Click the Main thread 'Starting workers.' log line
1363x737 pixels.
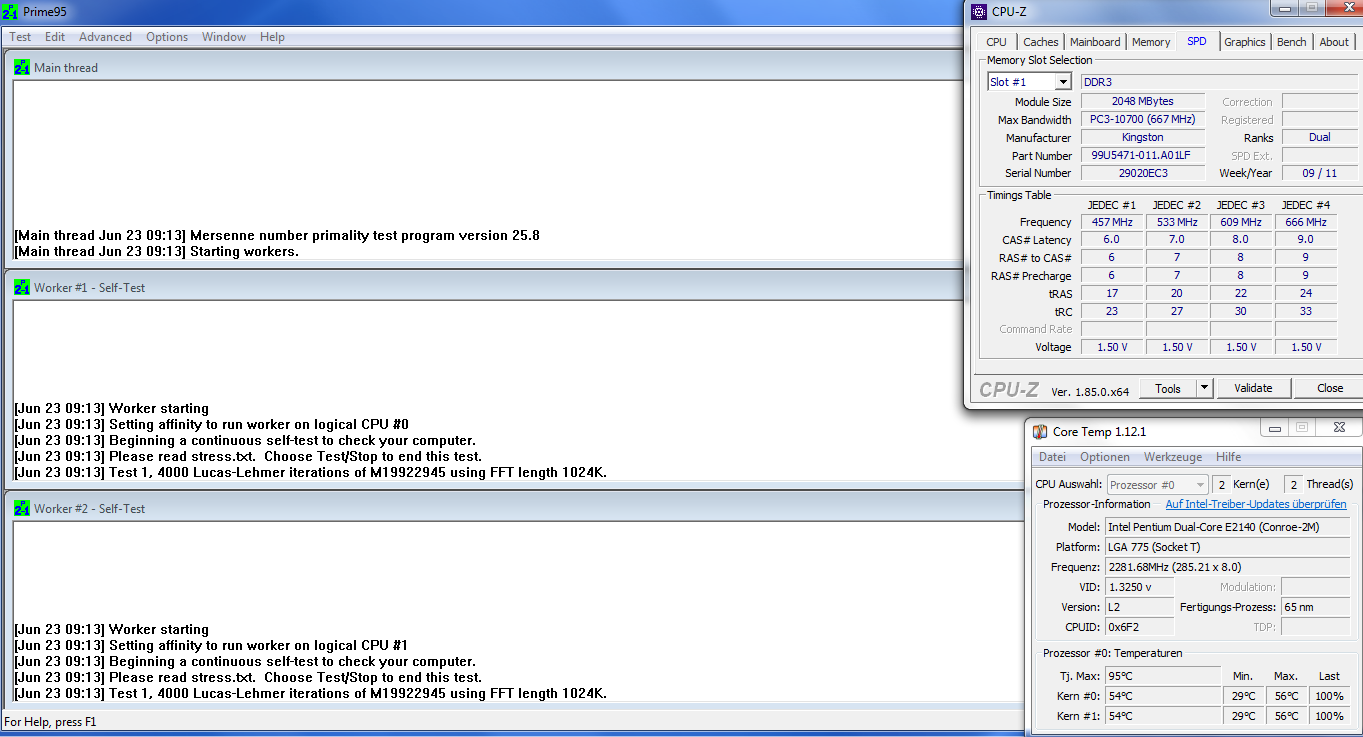pos(157,252)
